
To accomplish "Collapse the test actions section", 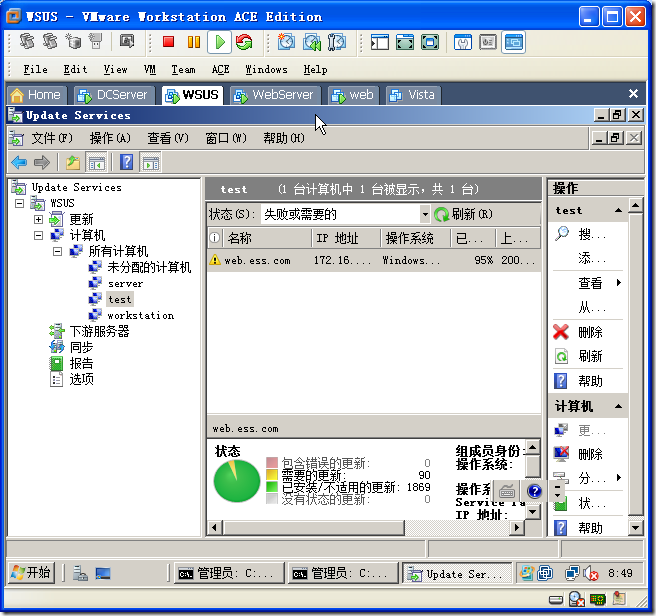I will [x=618, y=210].
